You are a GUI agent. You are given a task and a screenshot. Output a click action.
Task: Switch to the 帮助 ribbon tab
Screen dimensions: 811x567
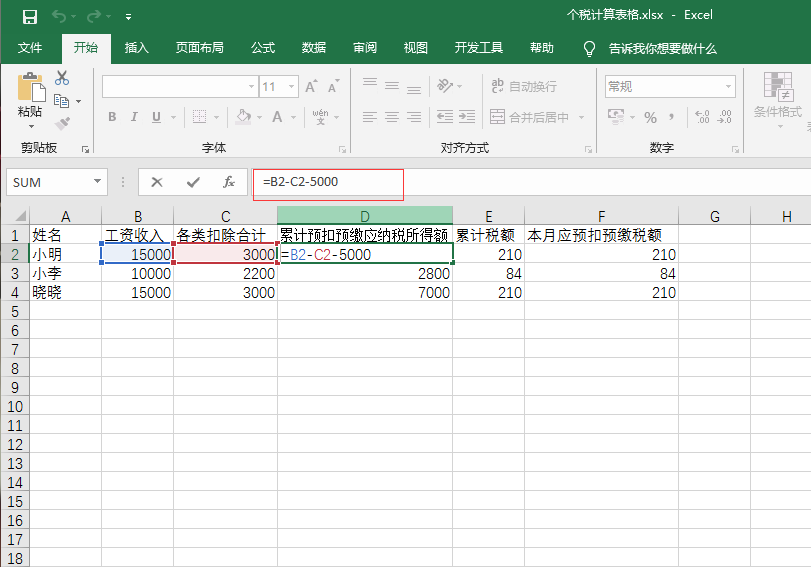[542, 48]
